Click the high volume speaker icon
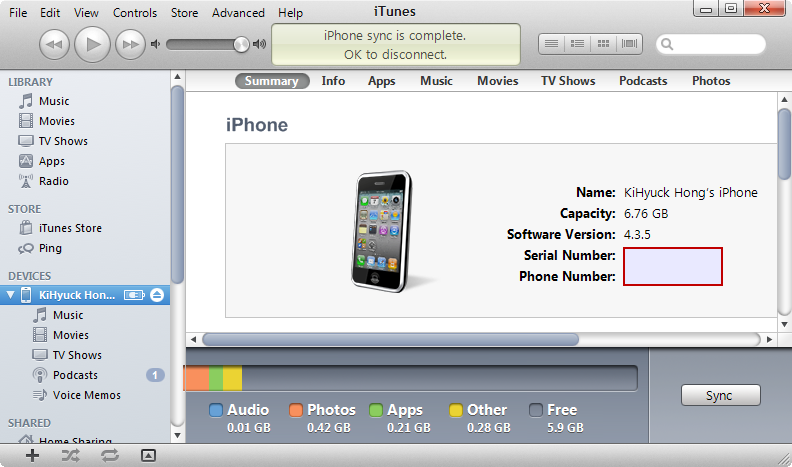Viewport: 792px width, 467px height. 259,44
